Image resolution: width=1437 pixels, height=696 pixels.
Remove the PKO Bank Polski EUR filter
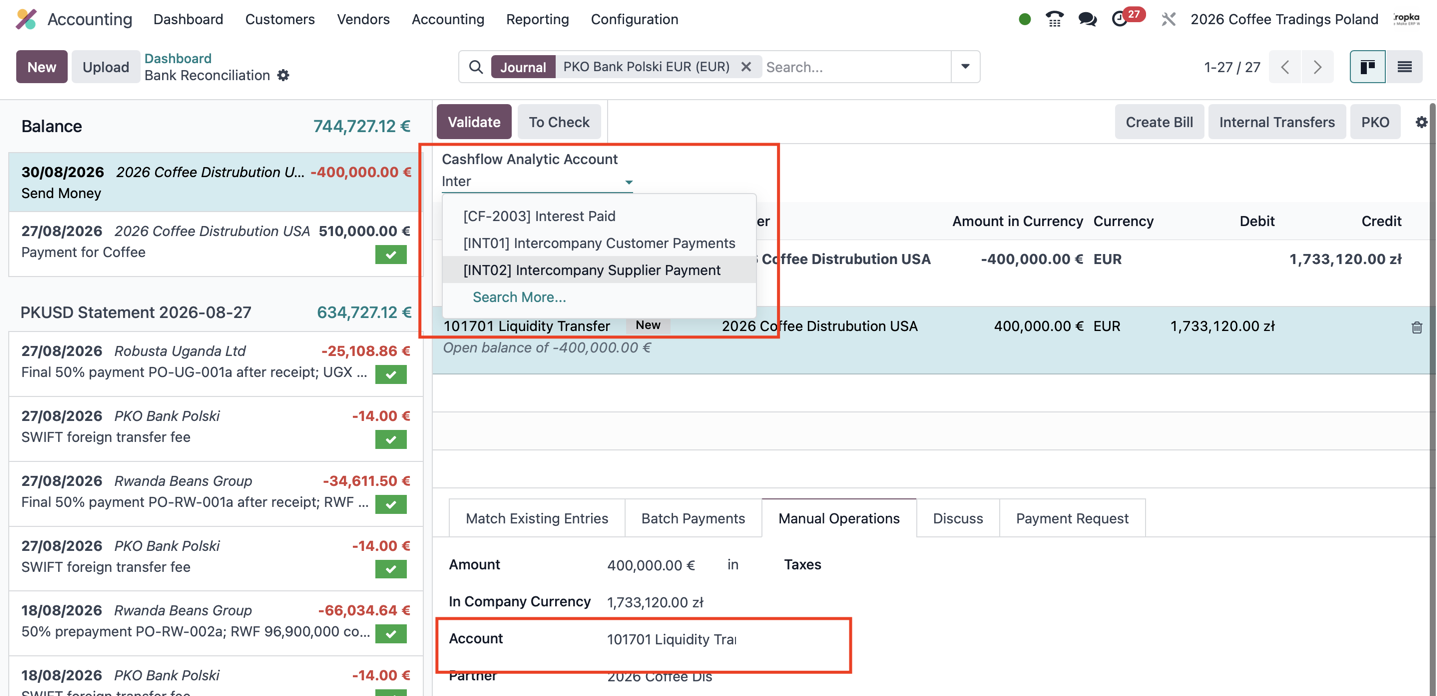pyautogui.click(x=746, y=67)
